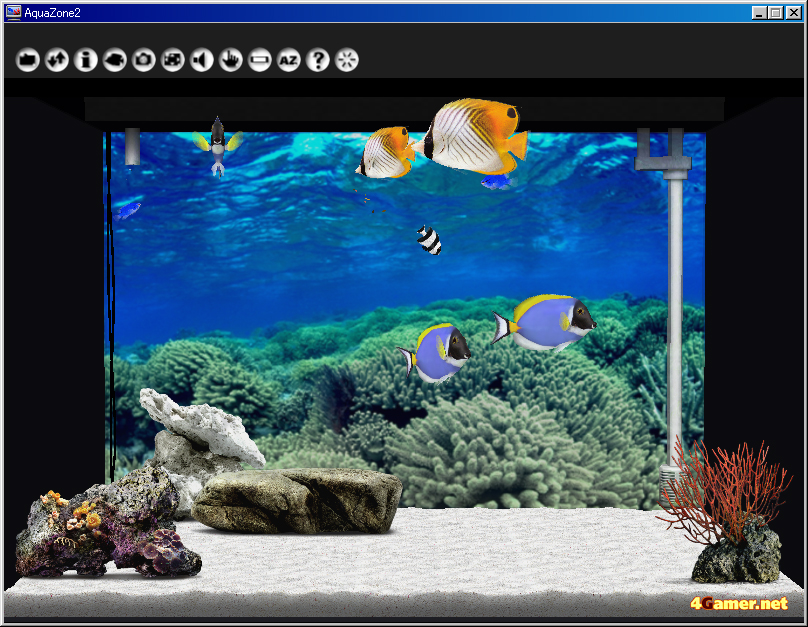The image size is (808, 627).
Task: Click the camera snapshot icon
Action: click(x=144, y=61)
